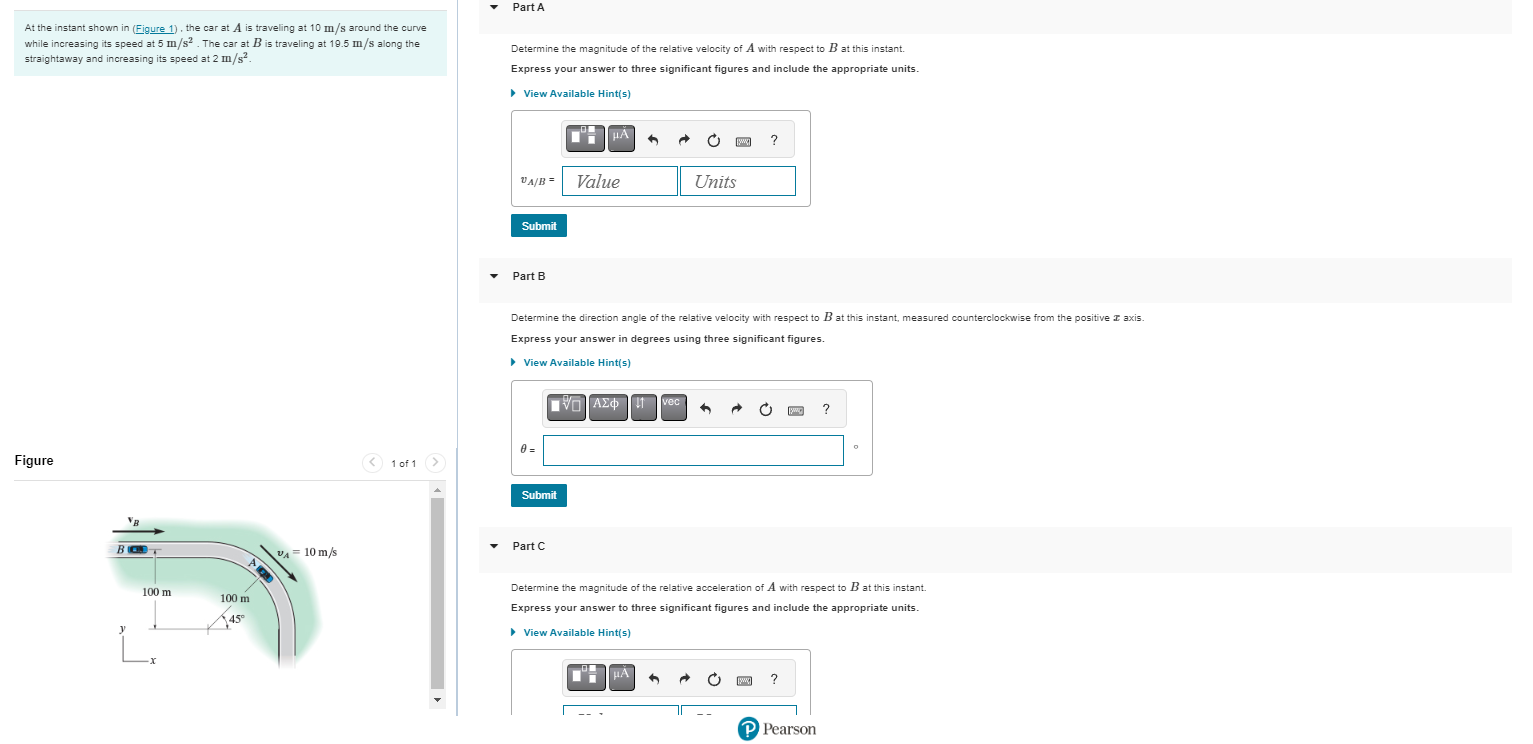Collapse the Part C section
The height and width of the screenshot is (744, 1533).
(x=493, y=546)
